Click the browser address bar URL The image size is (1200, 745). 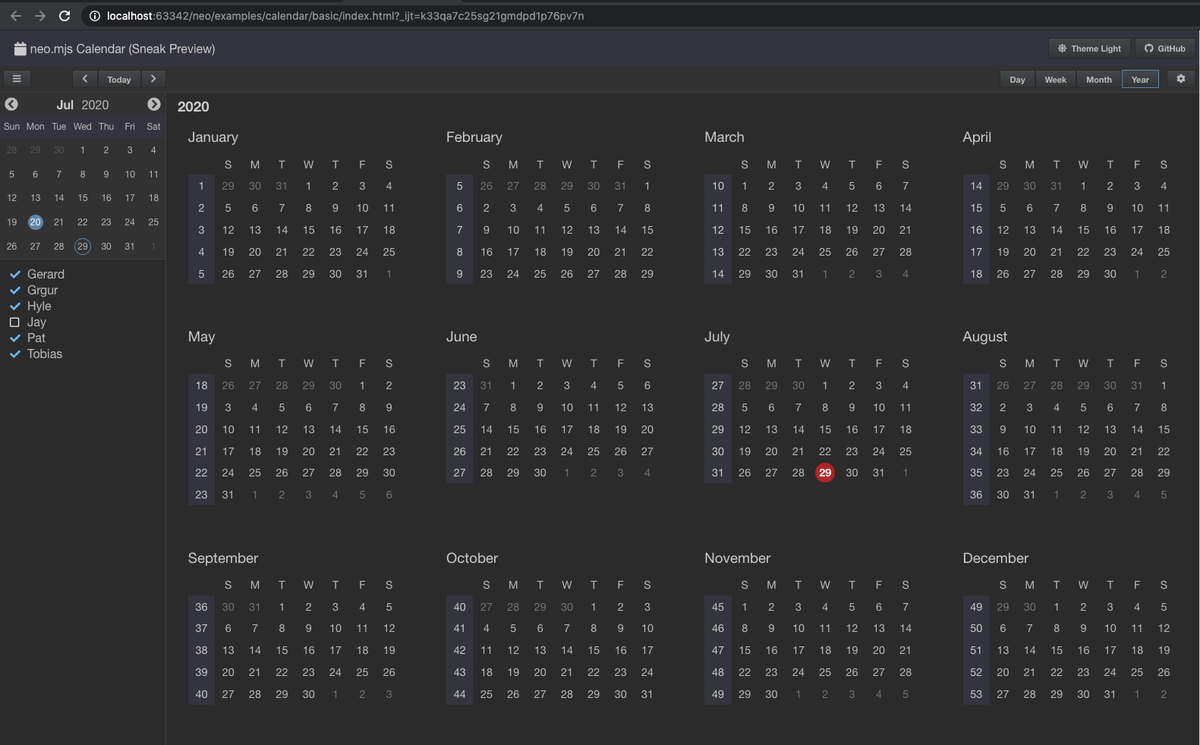click(x=345, y=16)
